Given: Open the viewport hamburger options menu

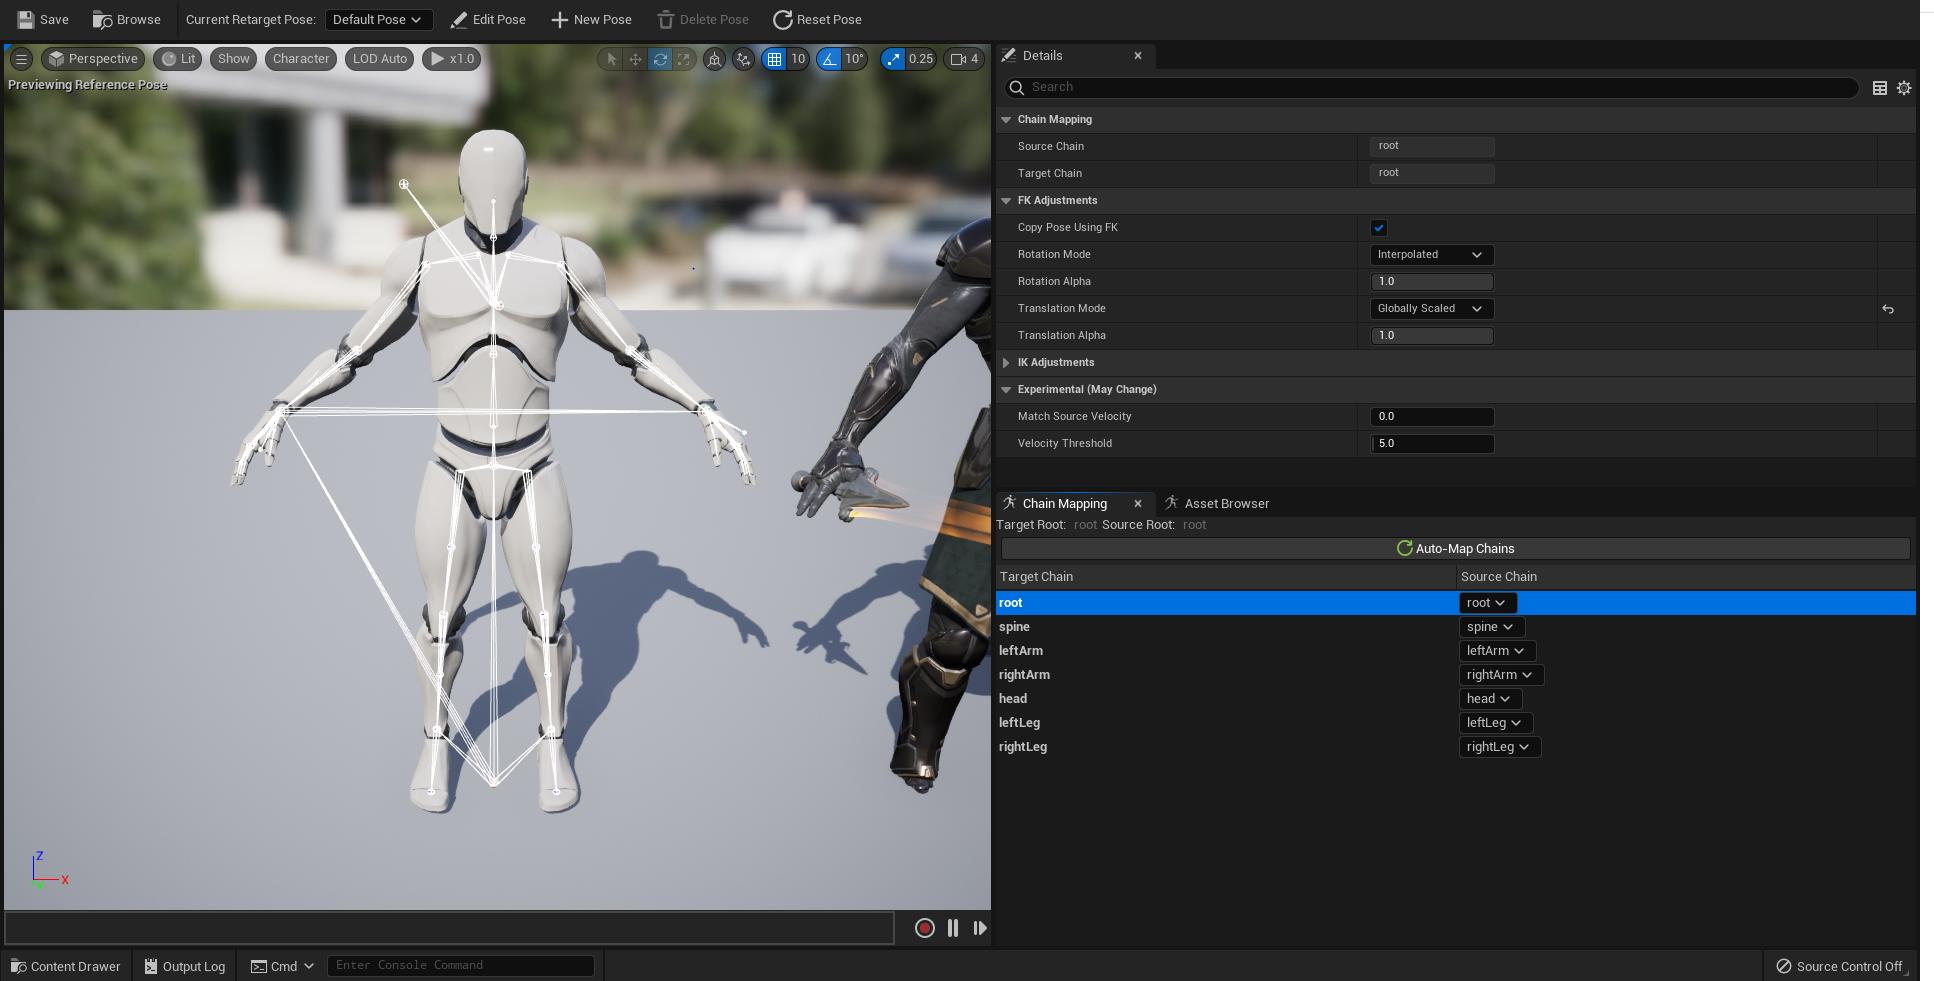Looking at the screenshot, I should (x=21, y=59).
